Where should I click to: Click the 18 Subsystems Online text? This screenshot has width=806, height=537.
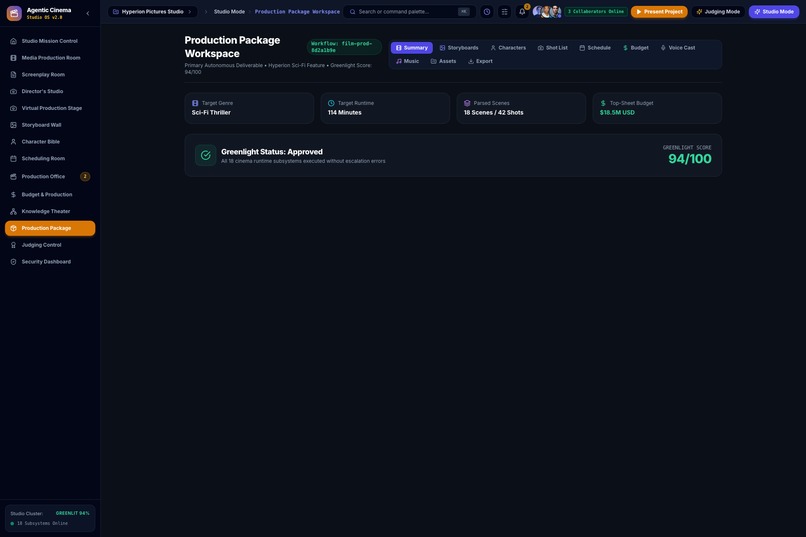pos(42,524)
